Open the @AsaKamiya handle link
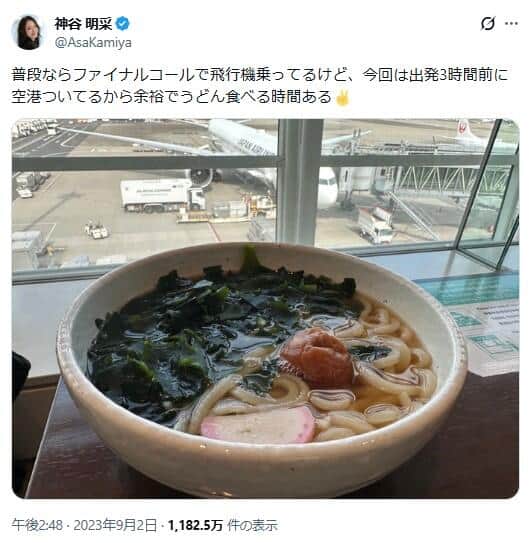This screenshot has height=543, width=531. point(93,43)
